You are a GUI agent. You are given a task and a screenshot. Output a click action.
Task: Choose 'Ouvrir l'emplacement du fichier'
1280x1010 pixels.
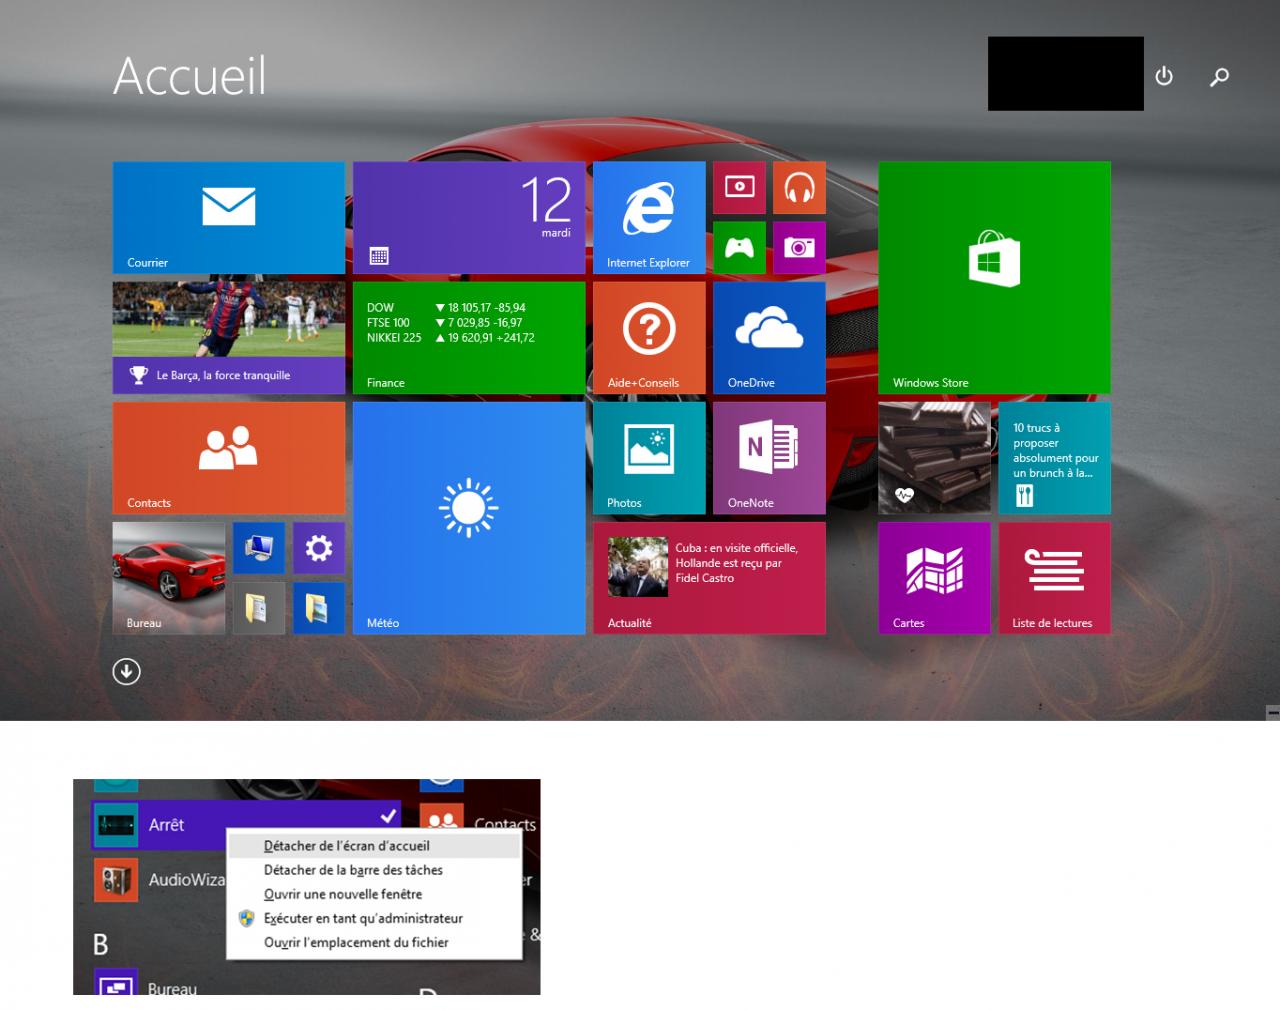[374, 942]
